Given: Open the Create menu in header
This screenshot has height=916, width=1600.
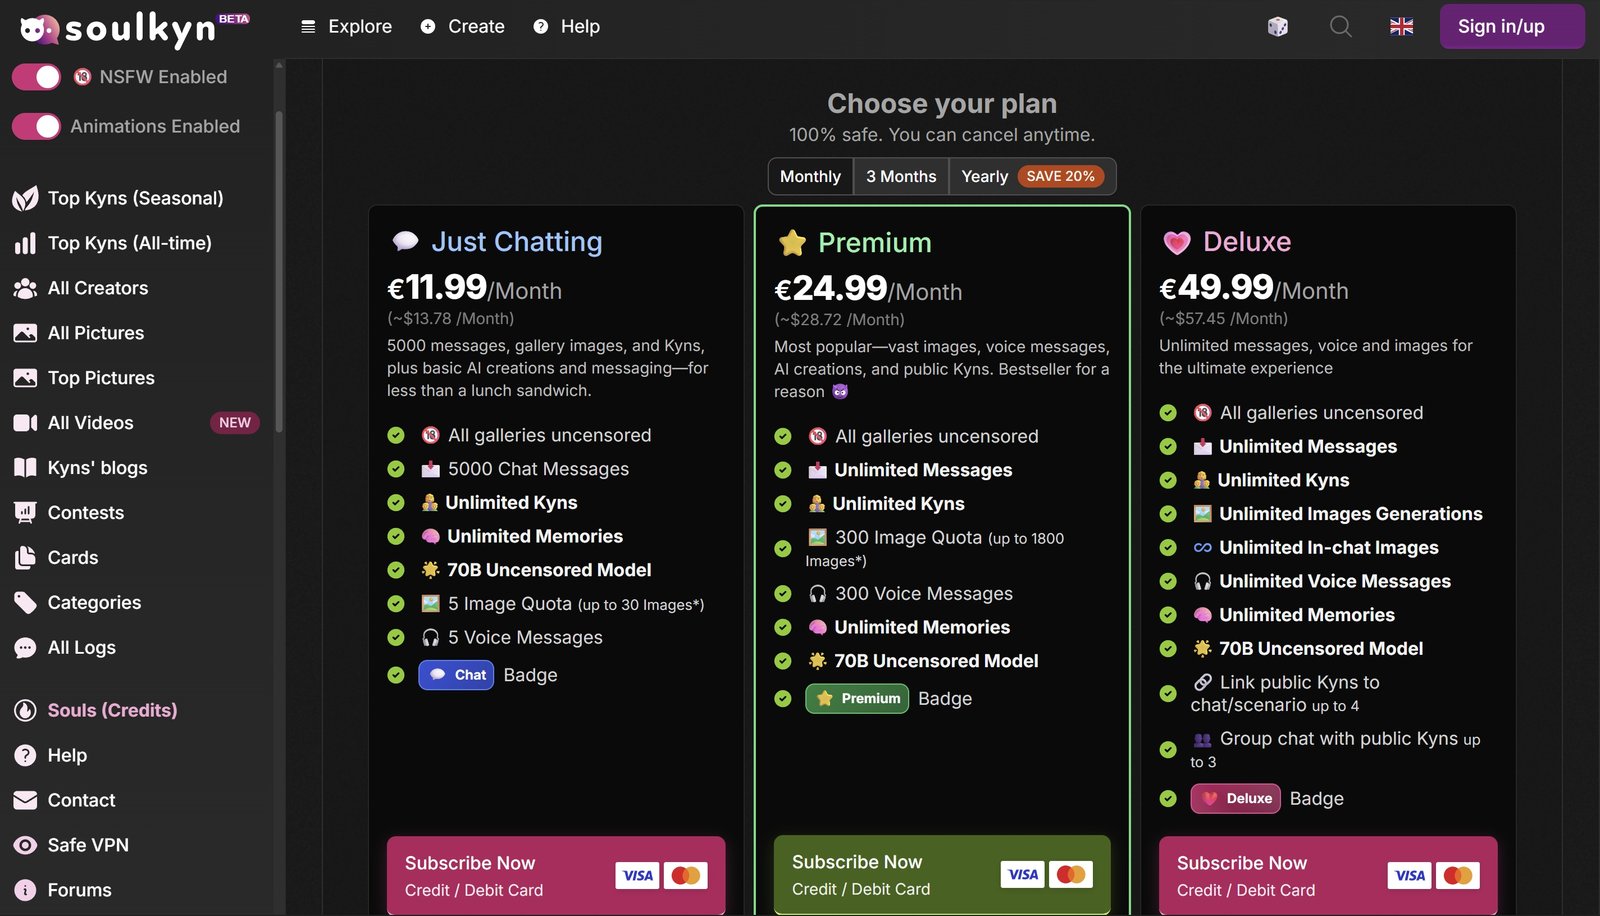Looking at the screenshot, I should pyautogui.click(x=462, y=27).
